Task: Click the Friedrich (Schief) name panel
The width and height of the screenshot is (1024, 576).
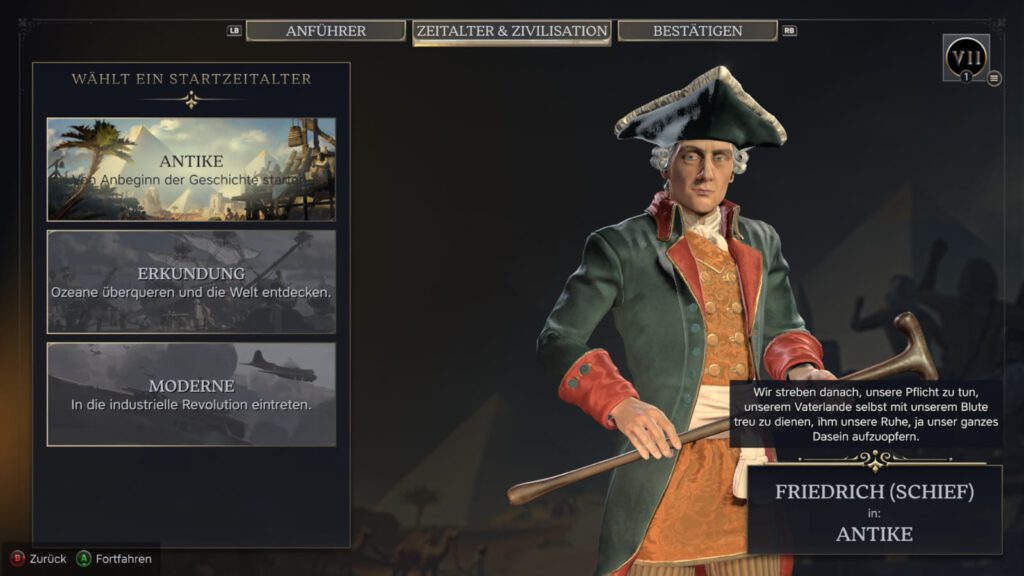Action: [874, 510]
